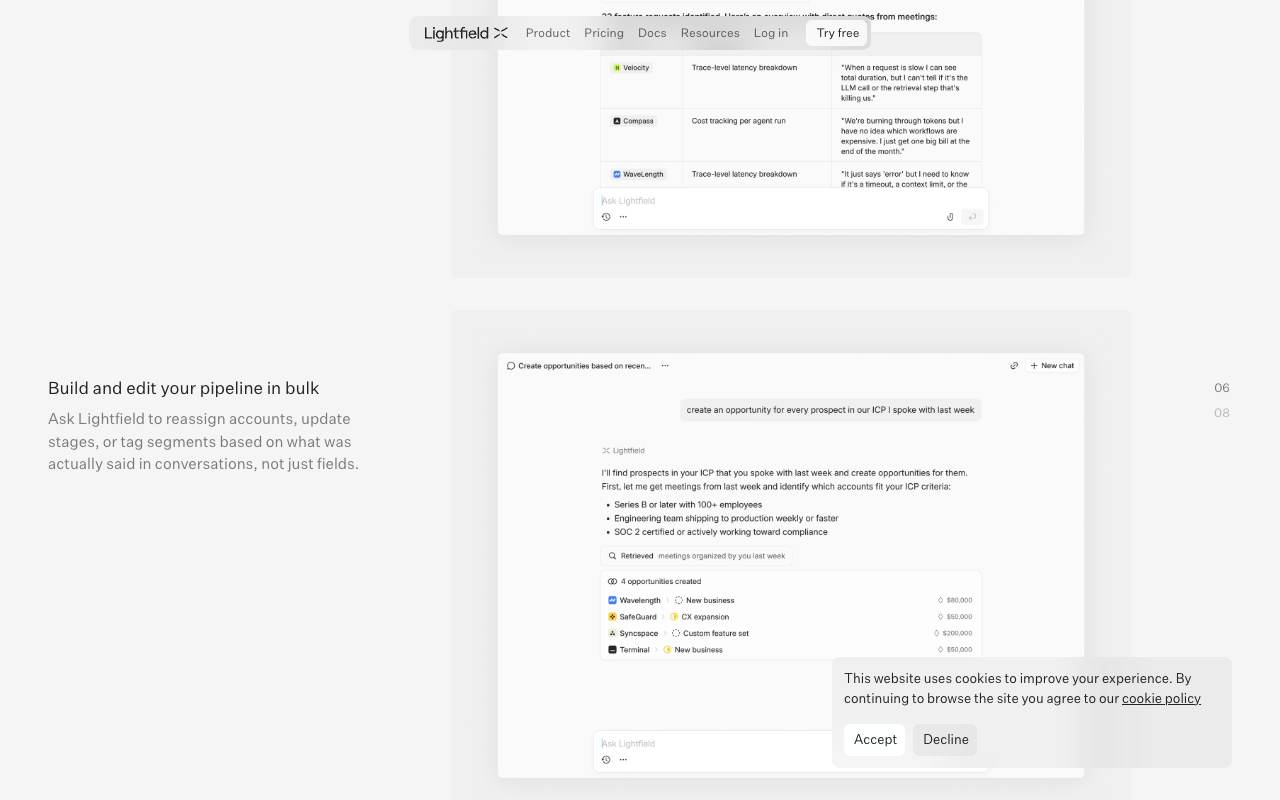The image size is (1280, 800).
Task: Open the more options dots below the feature-requests table
Action: point(623,217)
